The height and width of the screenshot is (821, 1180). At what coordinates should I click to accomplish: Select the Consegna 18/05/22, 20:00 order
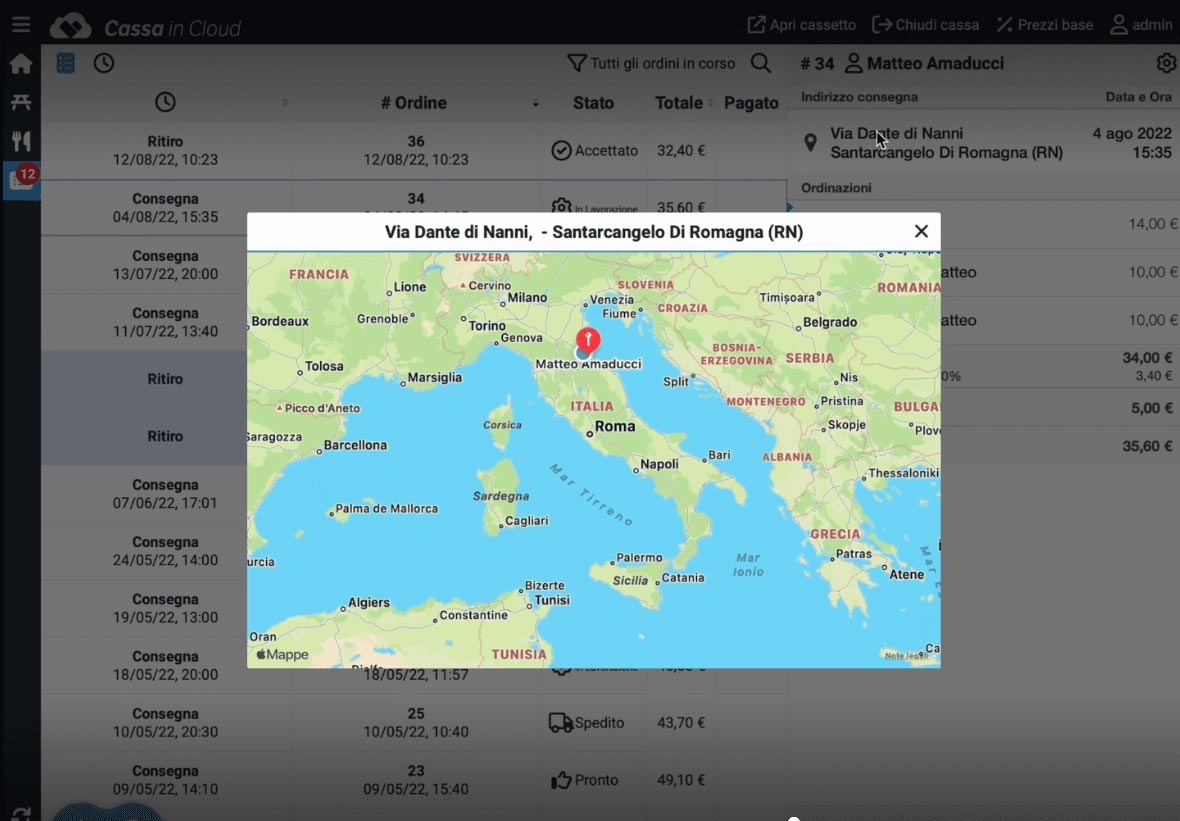point(165,665)
